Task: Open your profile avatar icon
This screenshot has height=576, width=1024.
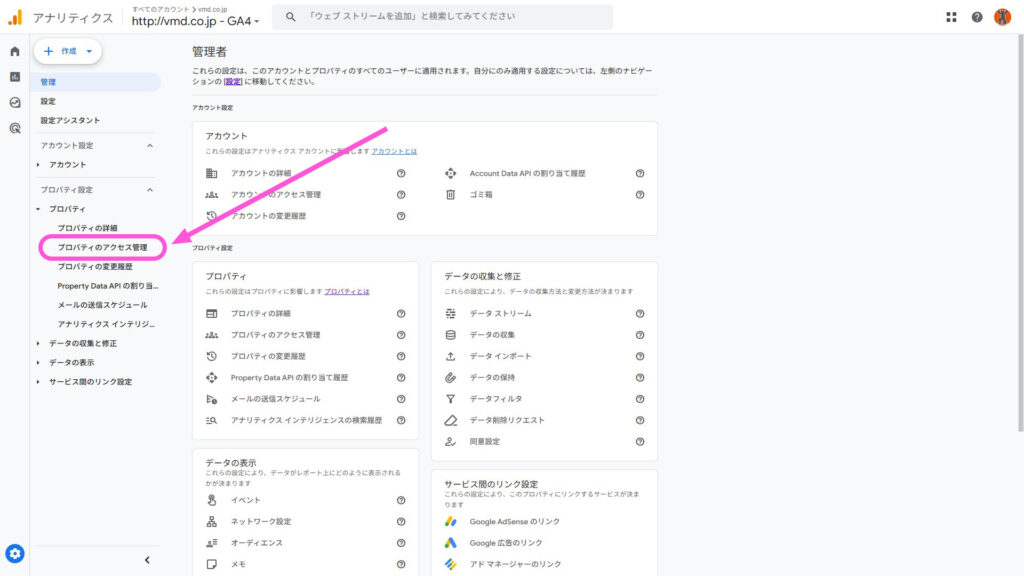Action: 1003,14
